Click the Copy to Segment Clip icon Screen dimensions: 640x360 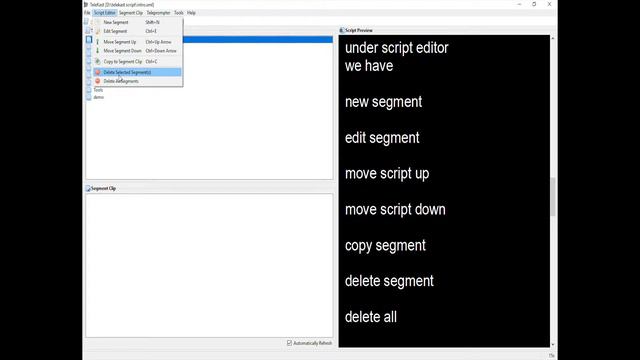(x=98, y=62)
